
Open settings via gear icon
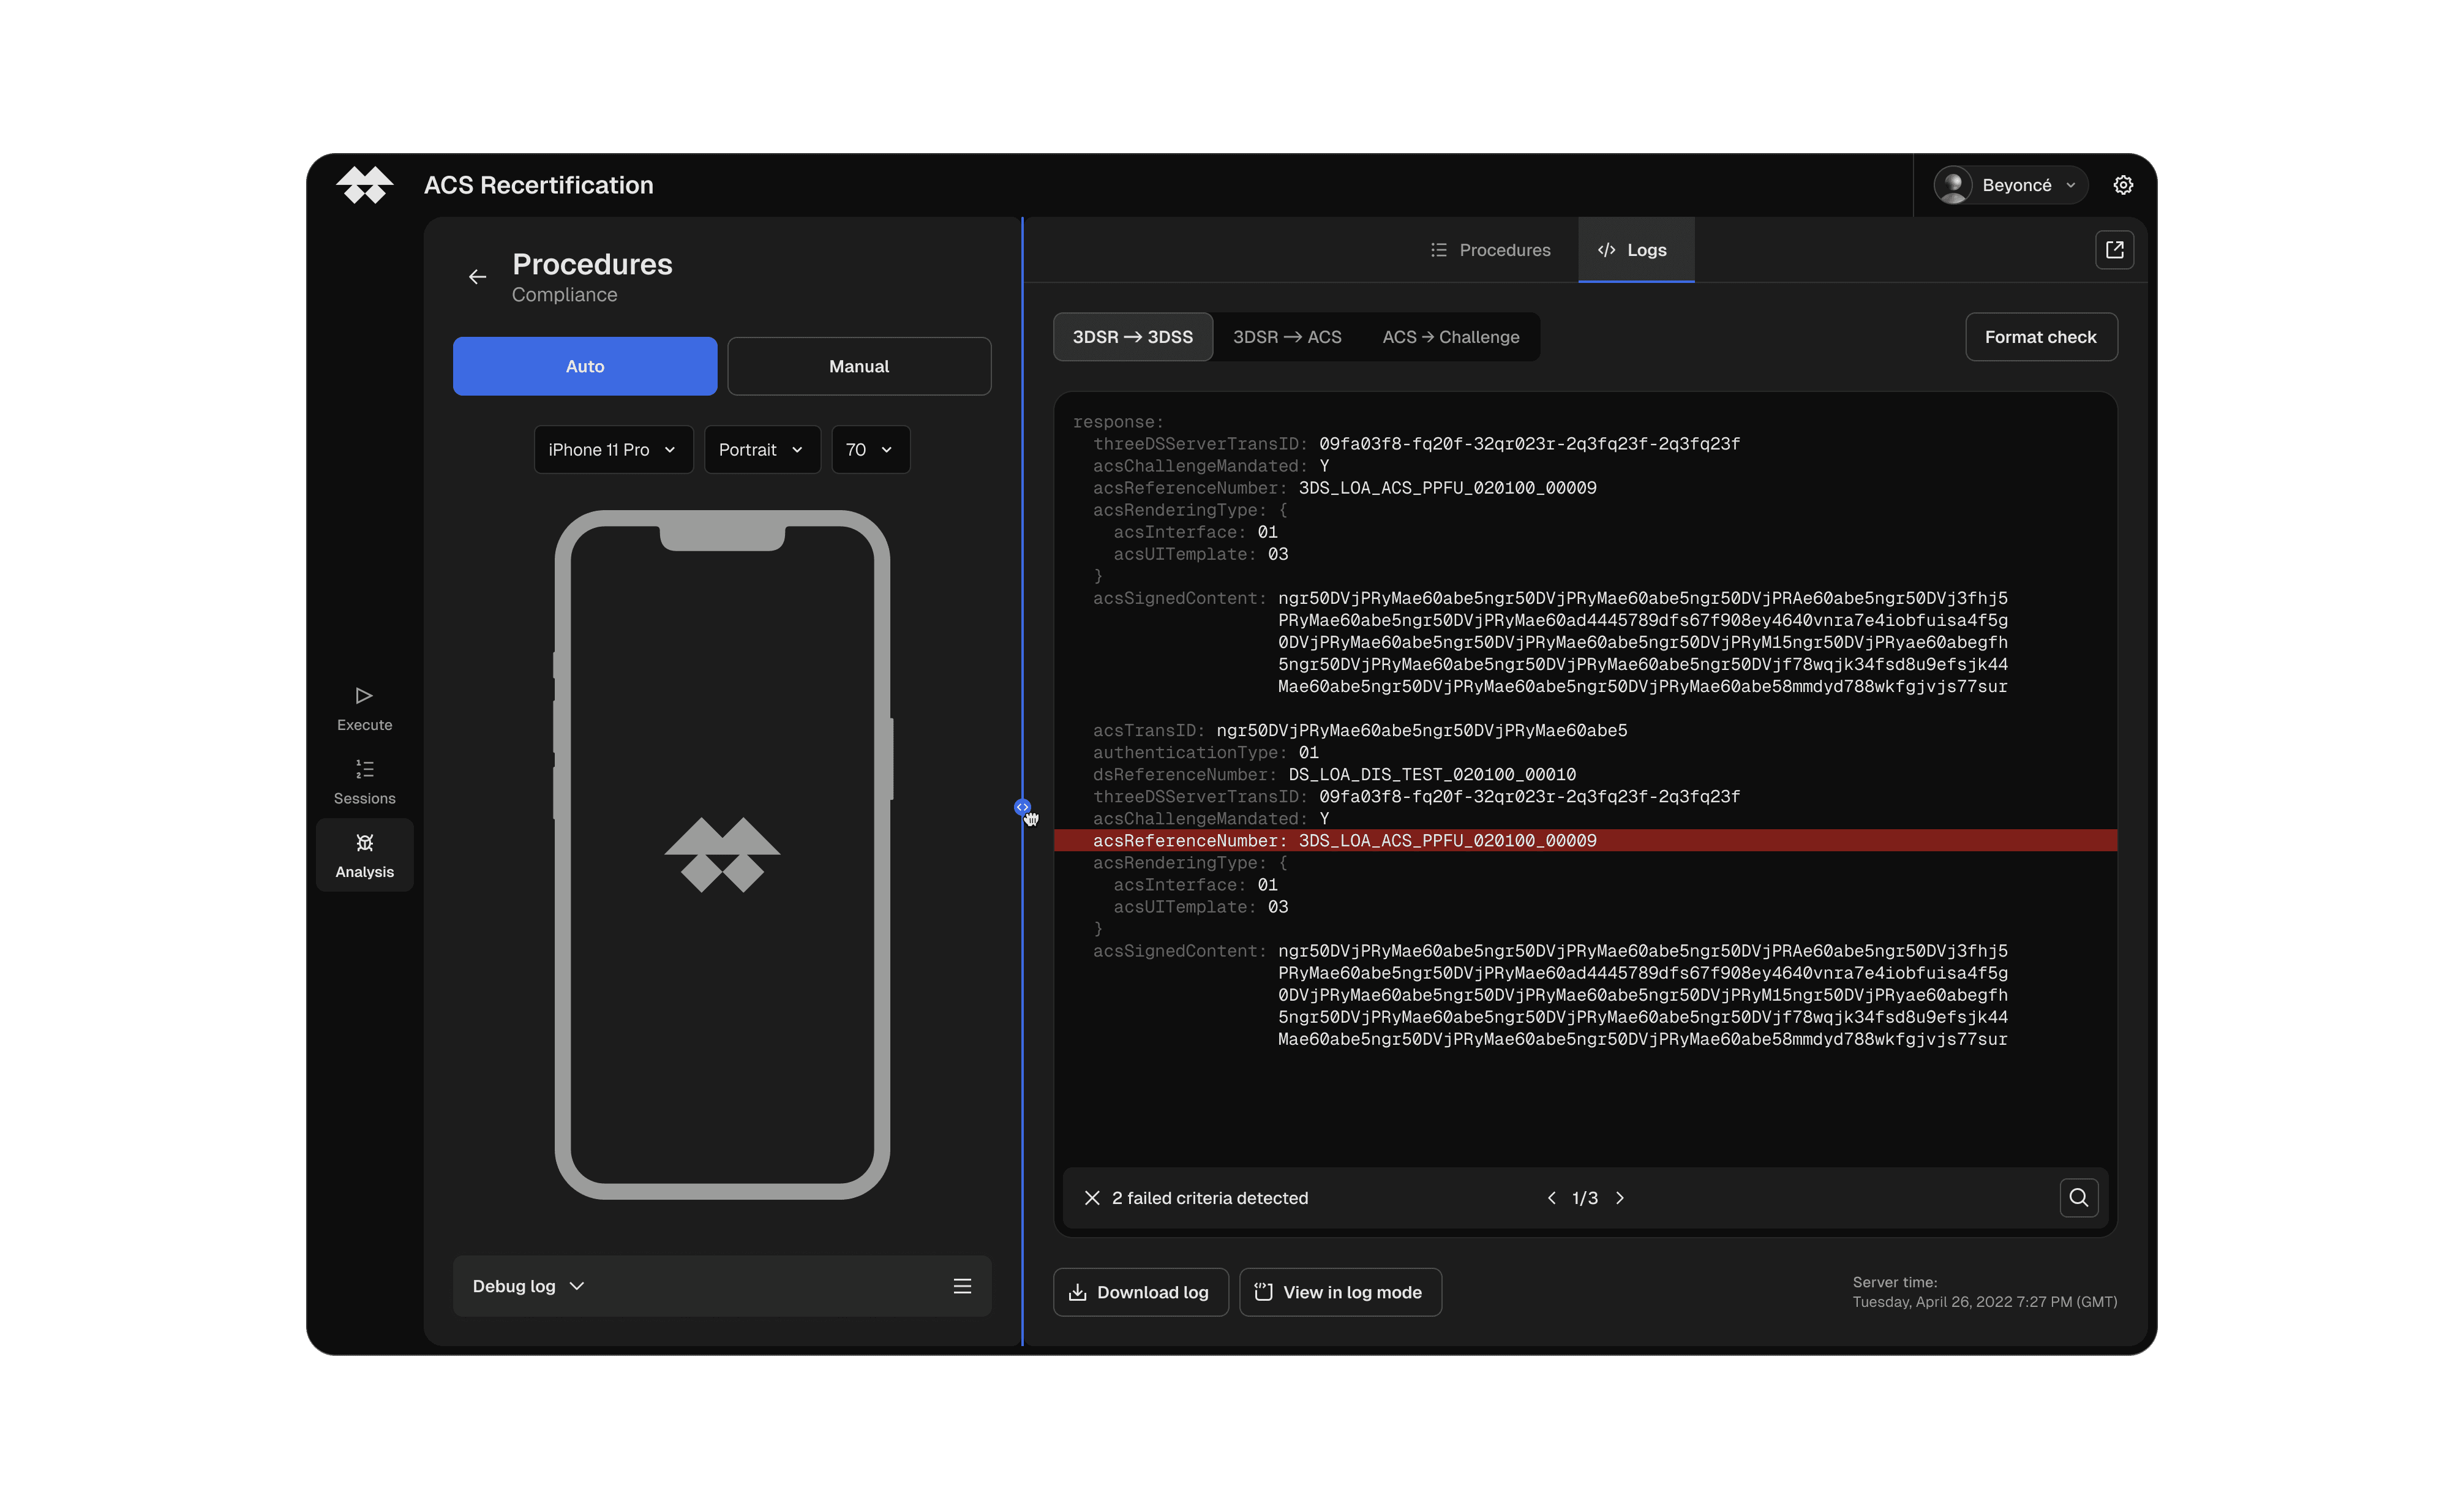[x=2122, y=185]
